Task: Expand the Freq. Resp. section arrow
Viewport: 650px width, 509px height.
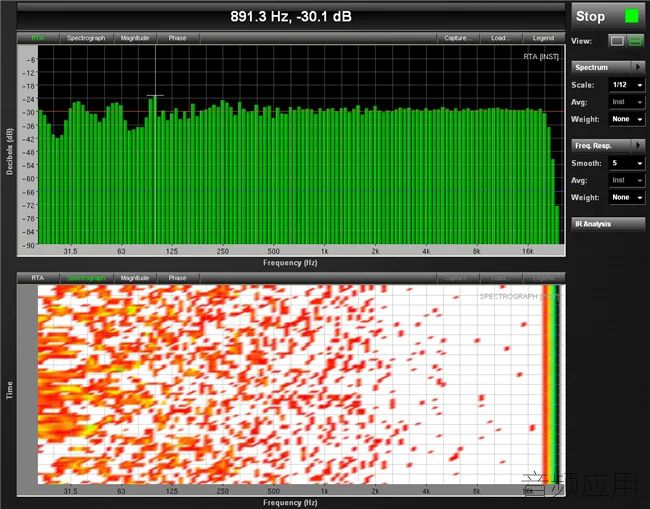Action: pos(638,145)
